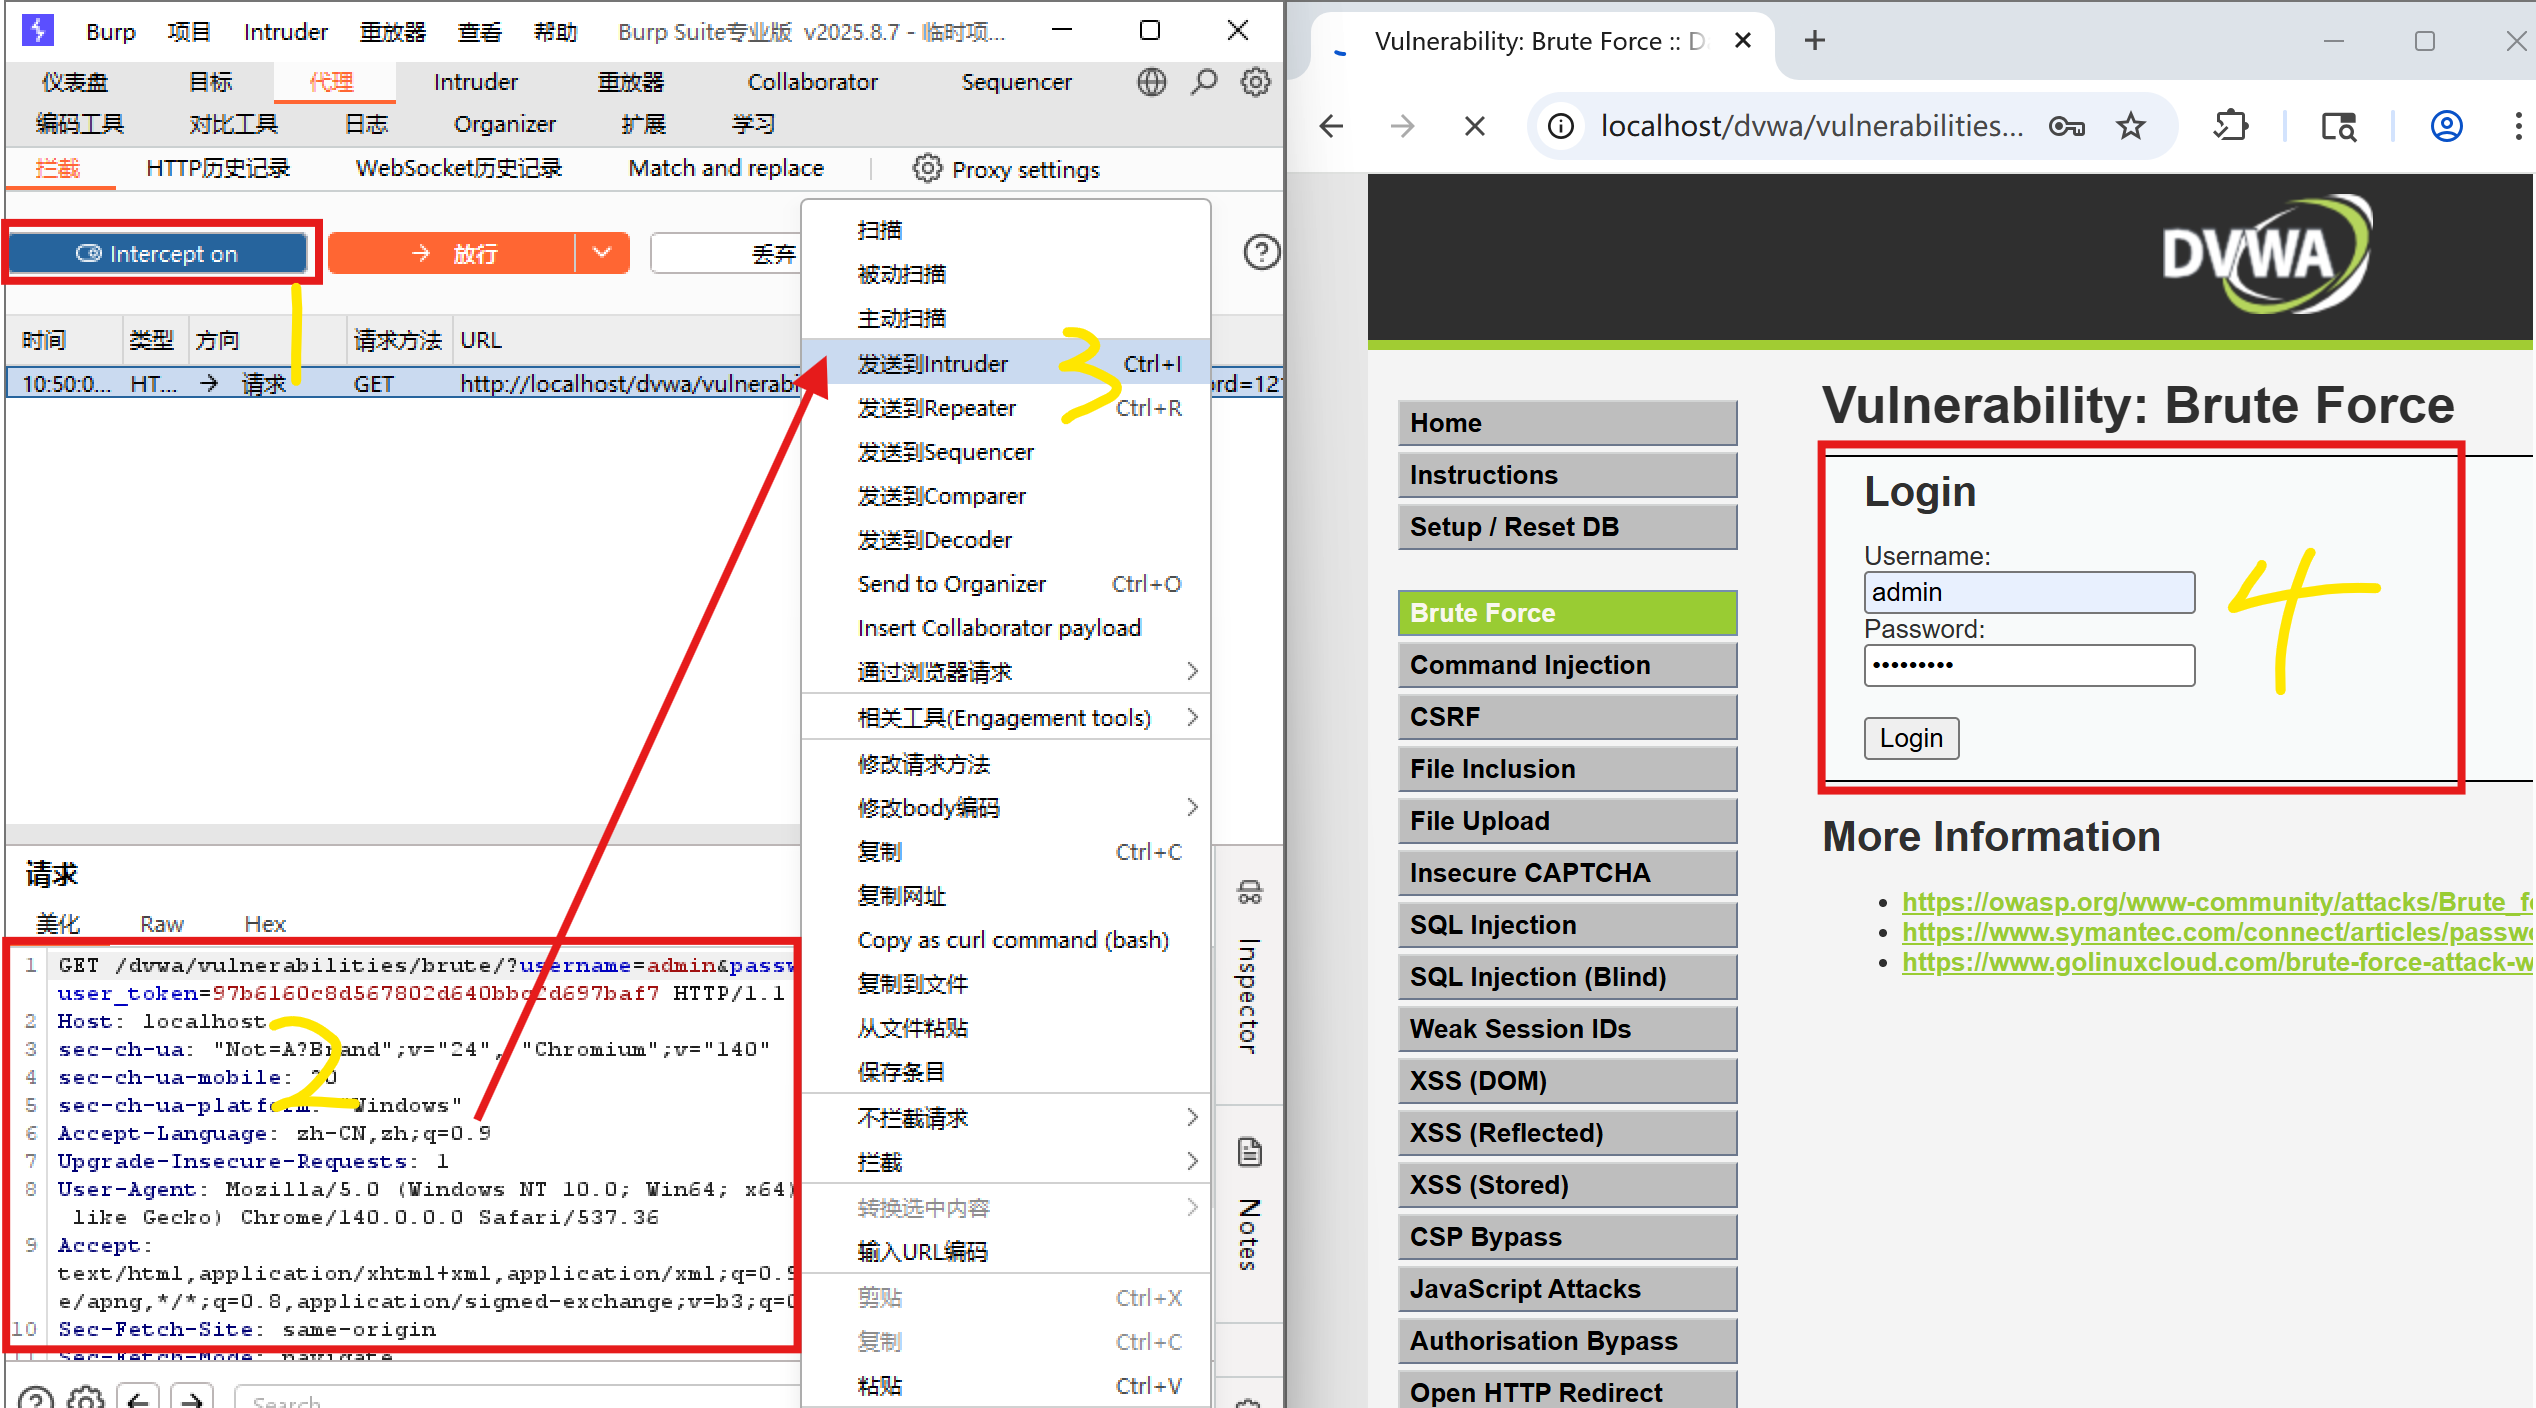Click the help question mark icon
Viewport: 2536px width, 1408px height.
[x=1261, y=252]
